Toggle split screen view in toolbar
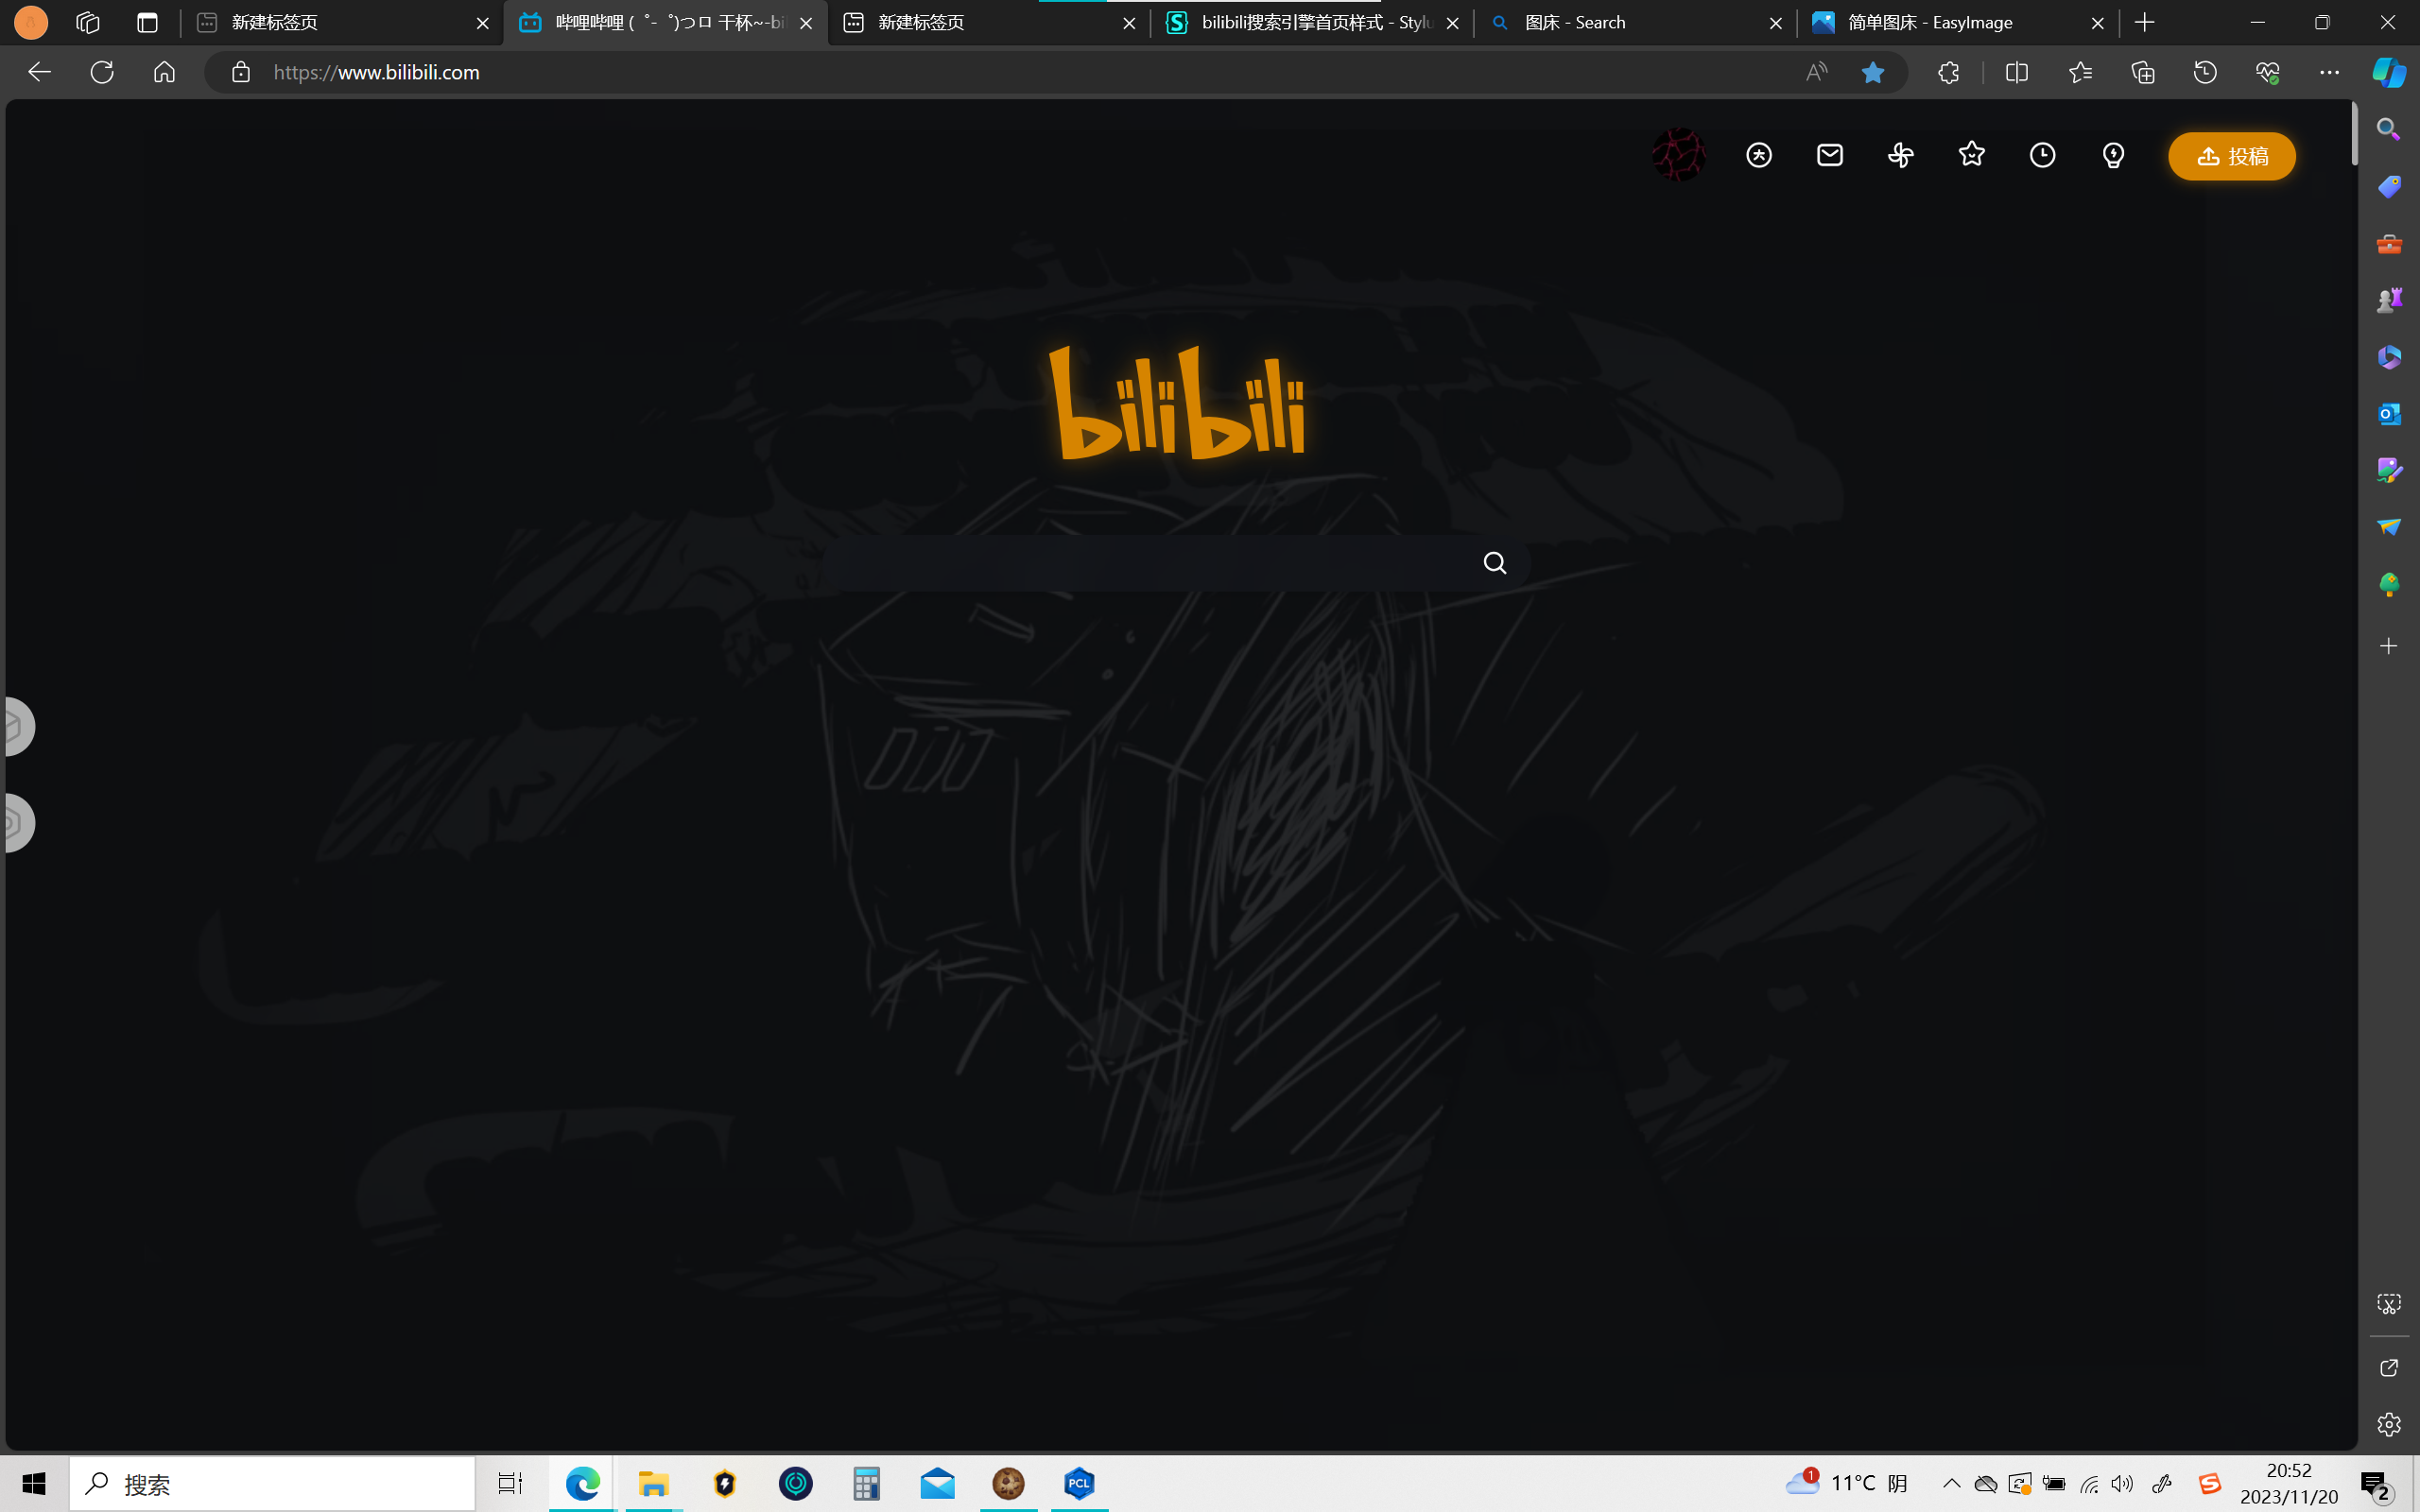 click(x=2016, y=72)
